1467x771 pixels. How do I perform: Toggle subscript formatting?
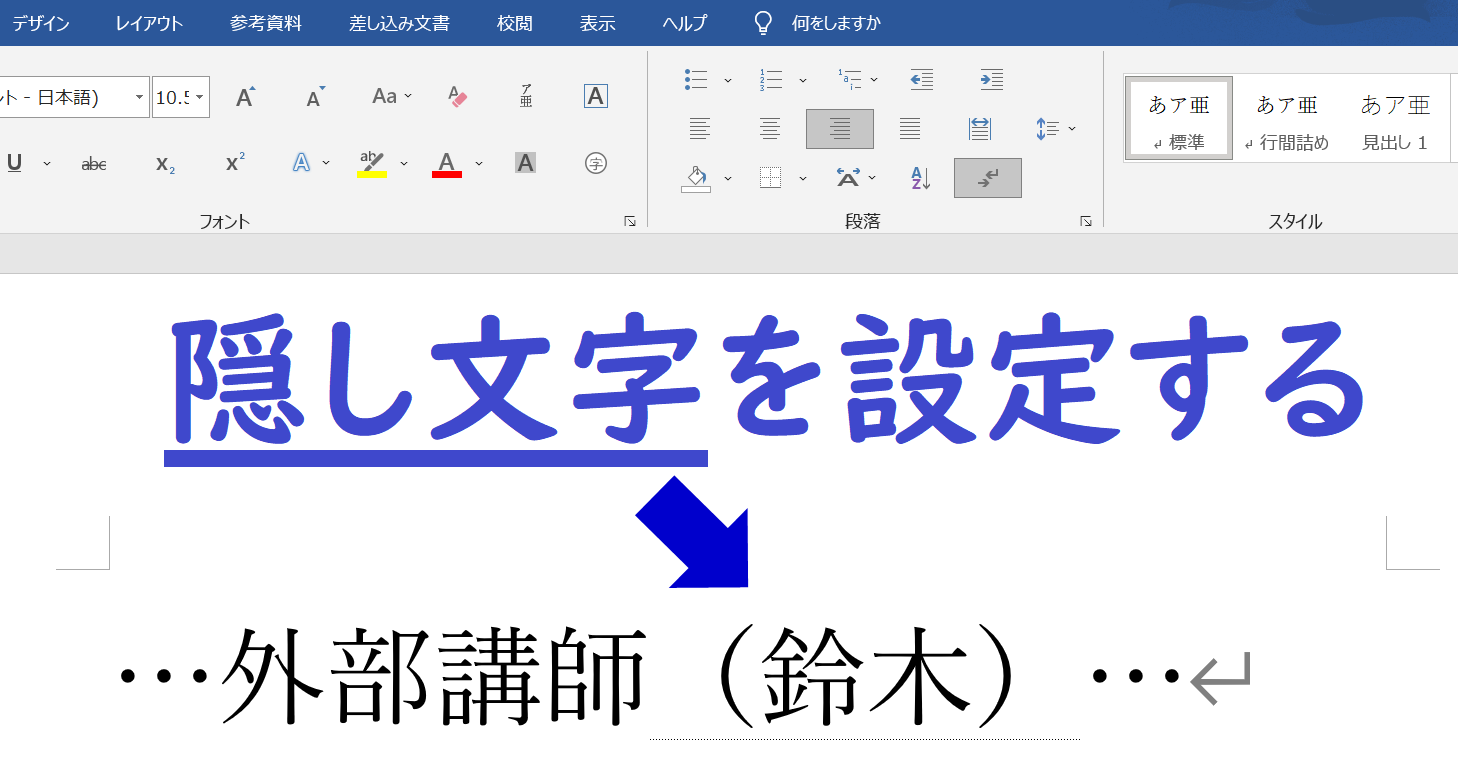(x=165, y=163)
